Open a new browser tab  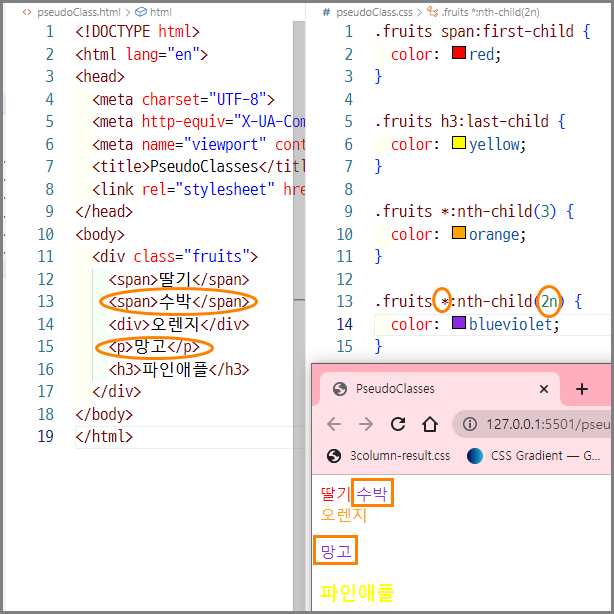581,389
